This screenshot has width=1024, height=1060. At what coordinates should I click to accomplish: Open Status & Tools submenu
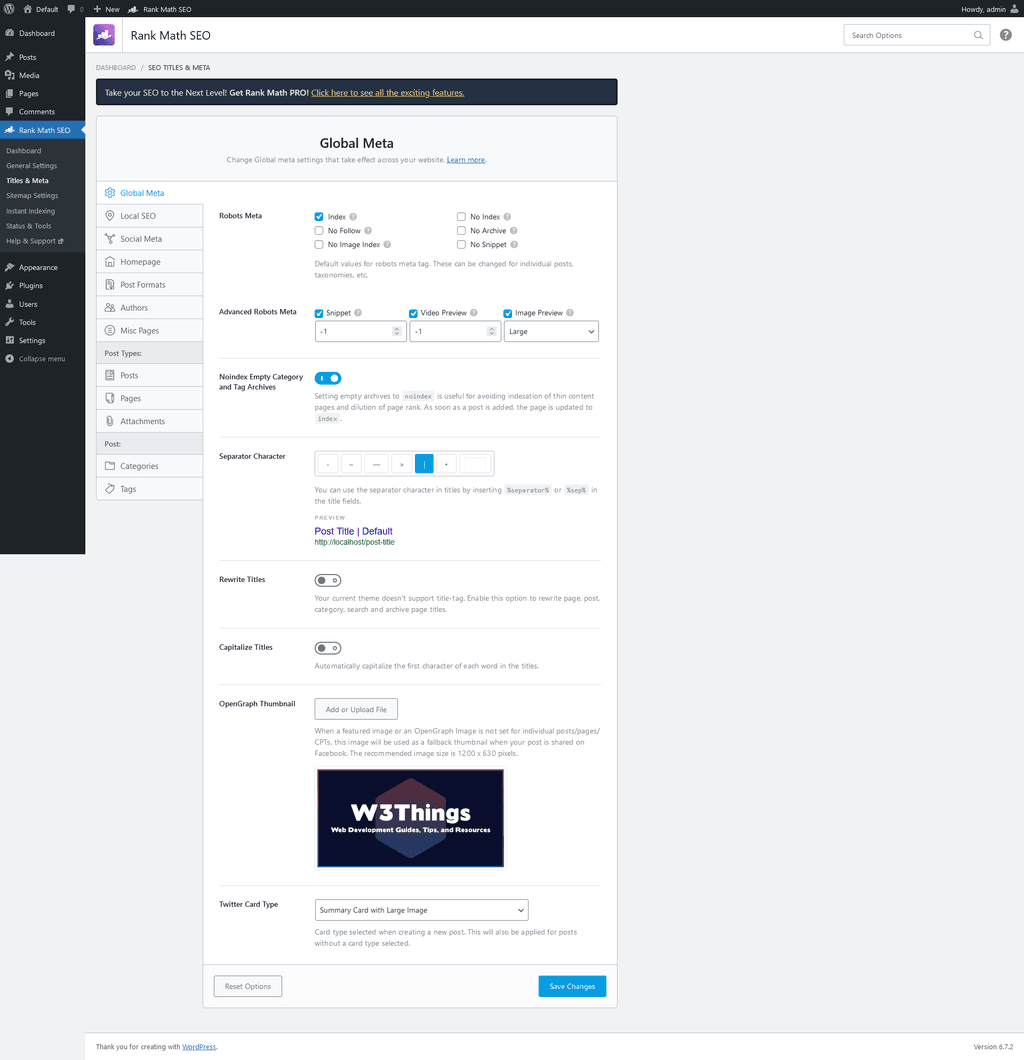28,226
